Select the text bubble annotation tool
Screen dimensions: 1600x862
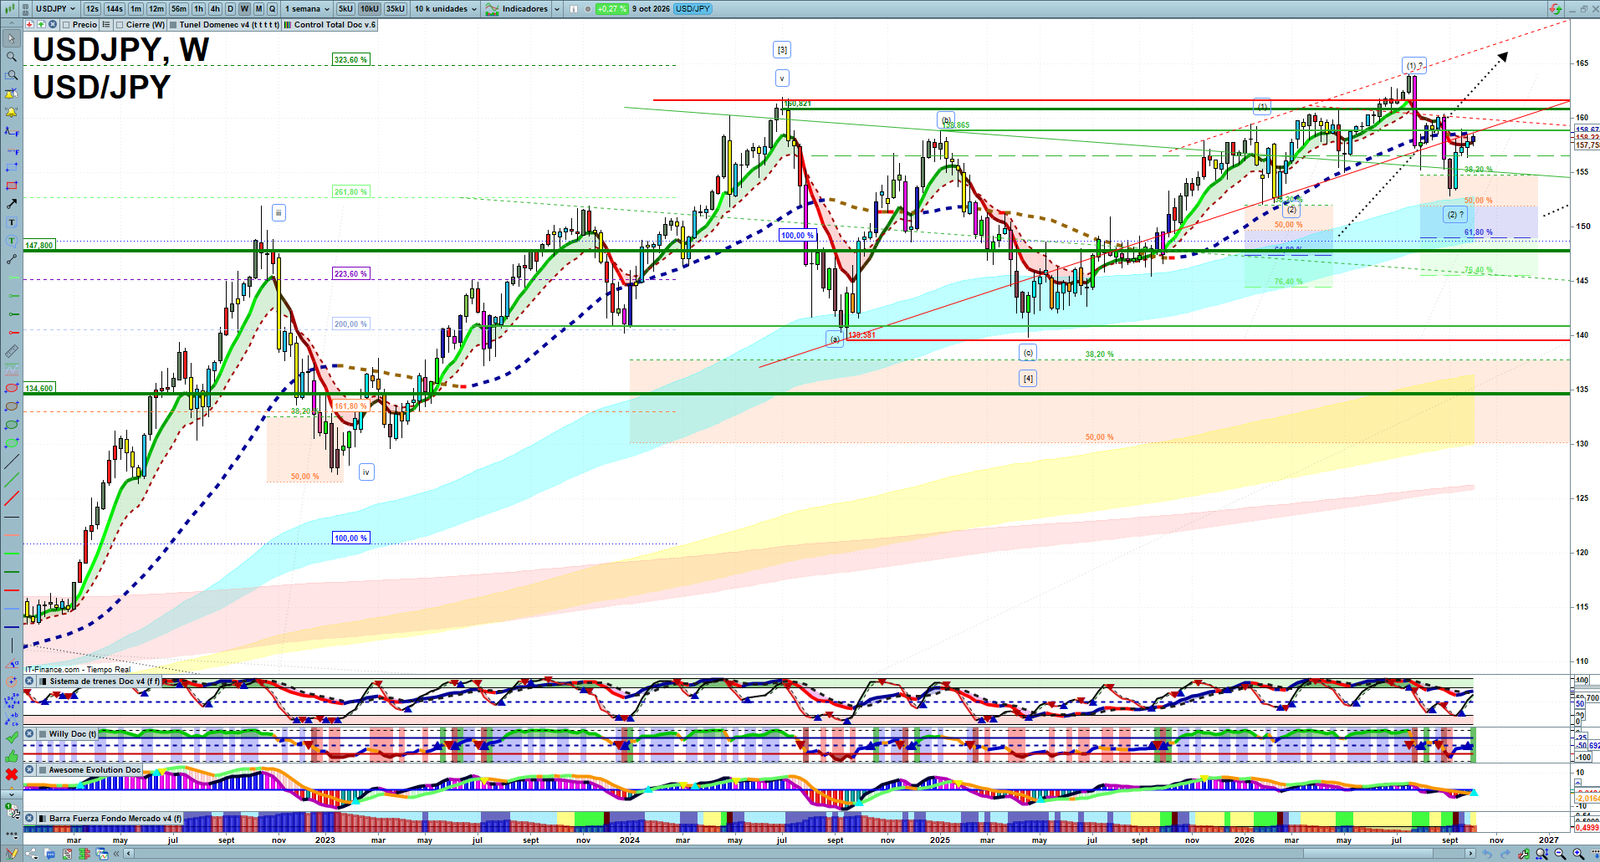(12, 241)
